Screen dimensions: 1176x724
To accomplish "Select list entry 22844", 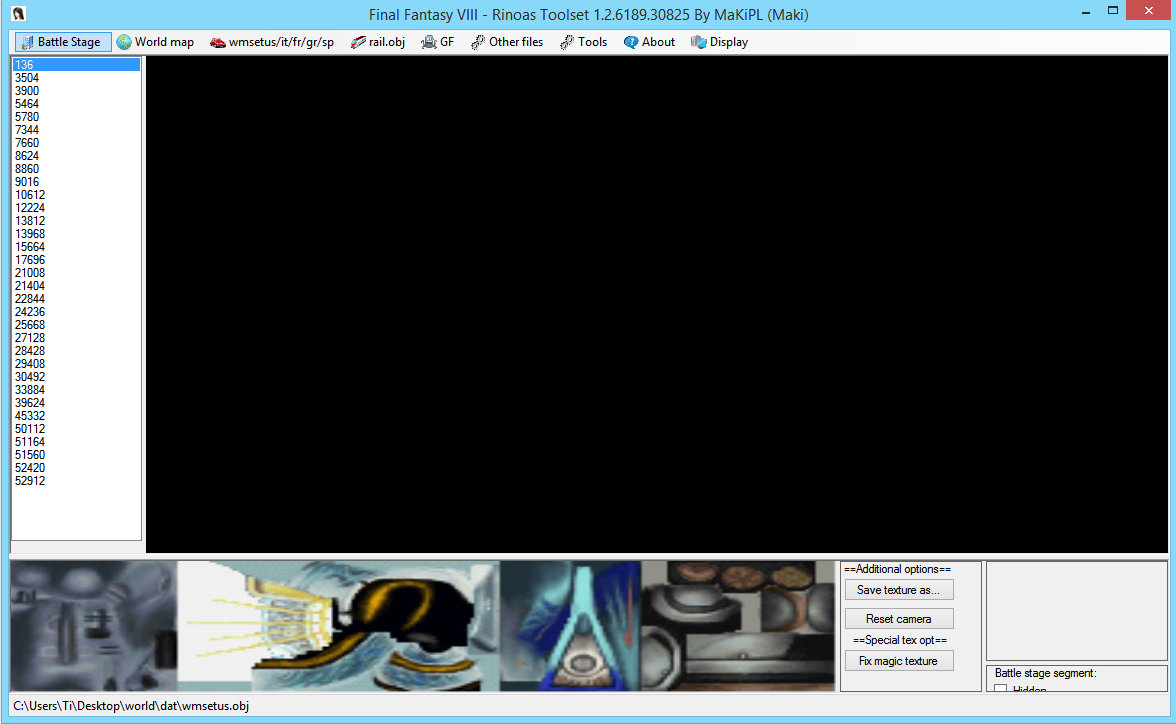I will coord(76,299).
